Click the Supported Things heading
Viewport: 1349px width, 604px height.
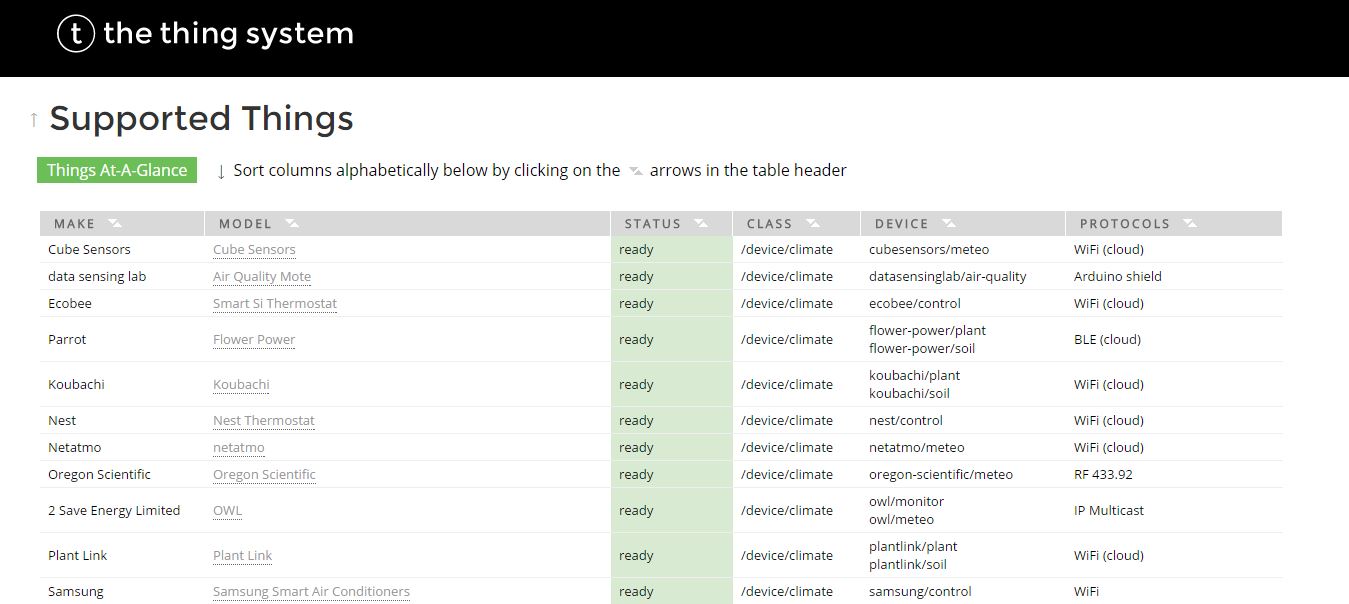[201, 119]
